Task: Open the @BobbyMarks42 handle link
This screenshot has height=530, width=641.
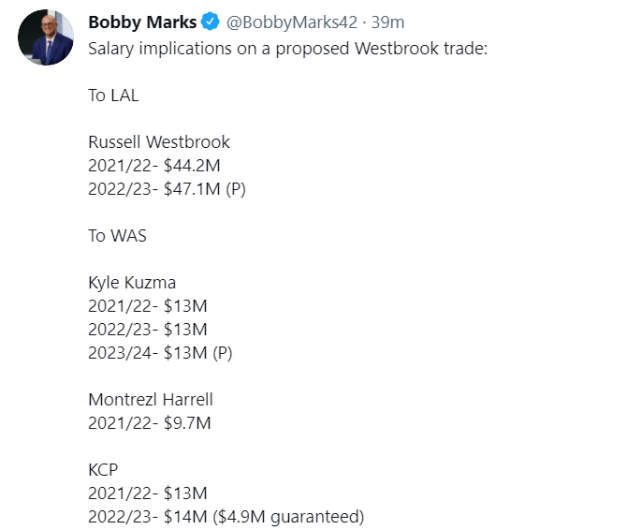Action: (x=294, y=23)
